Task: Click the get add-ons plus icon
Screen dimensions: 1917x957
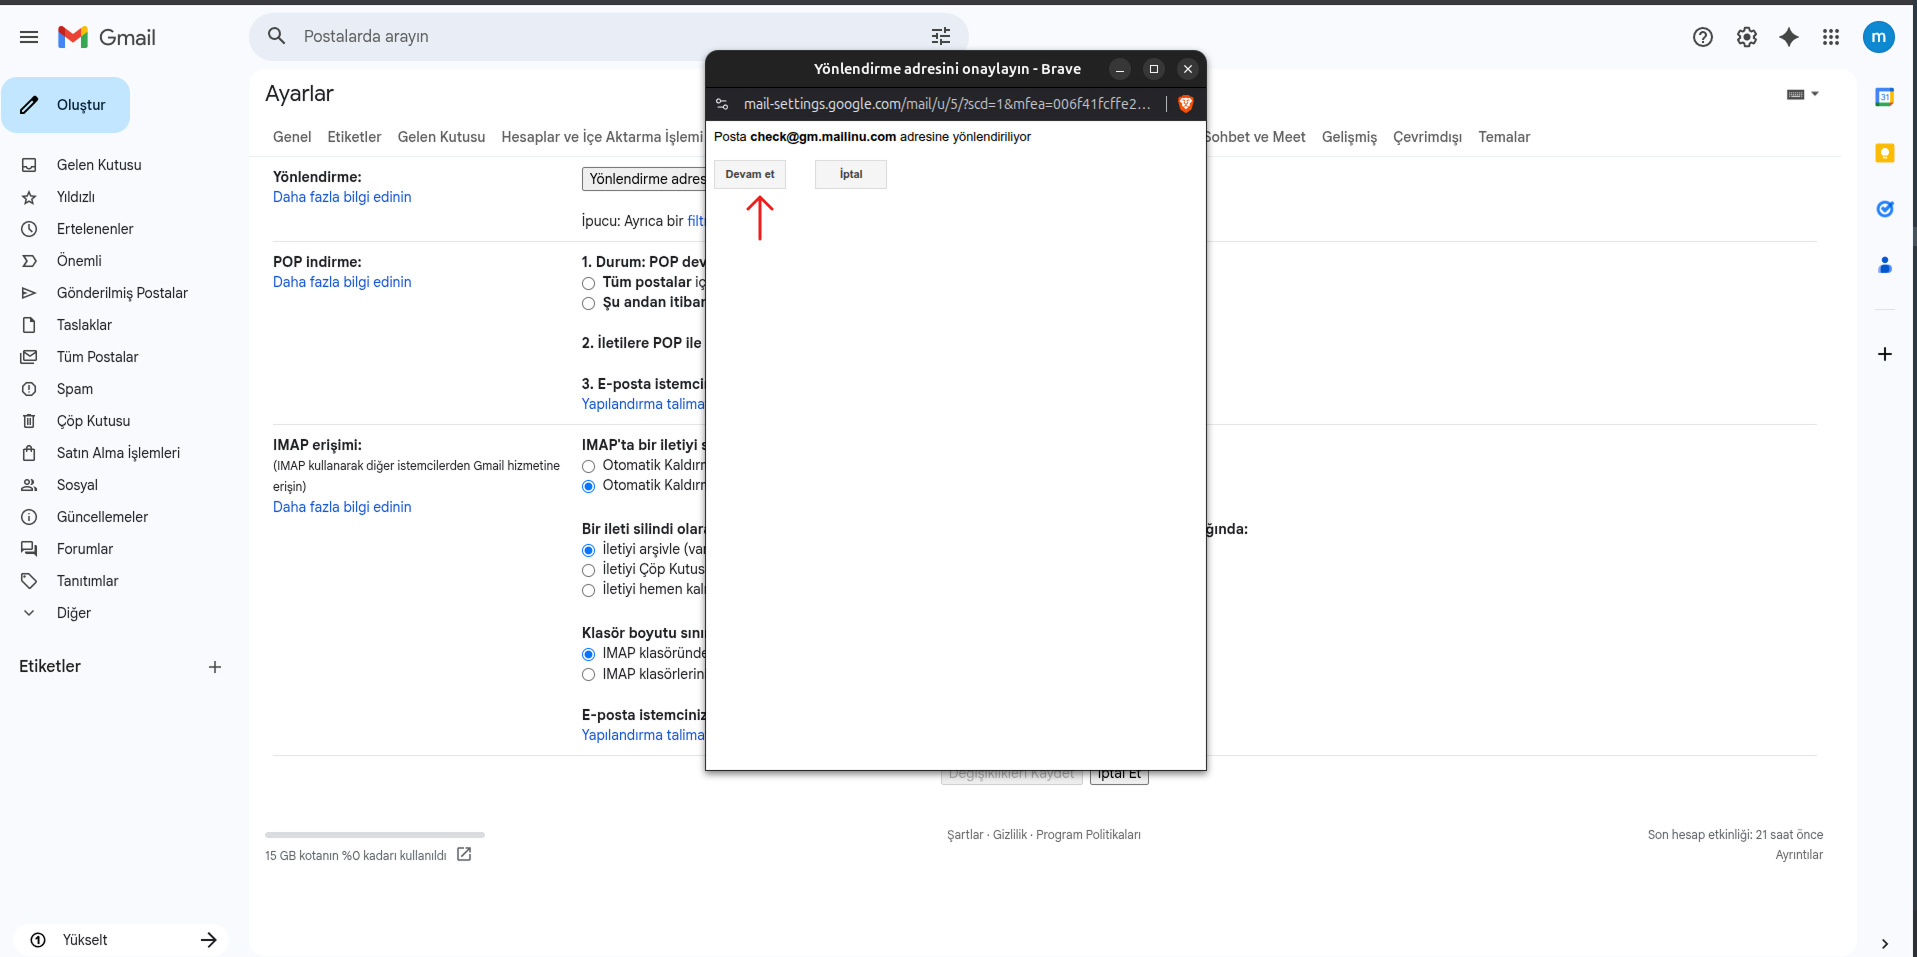Action: 1885,354
